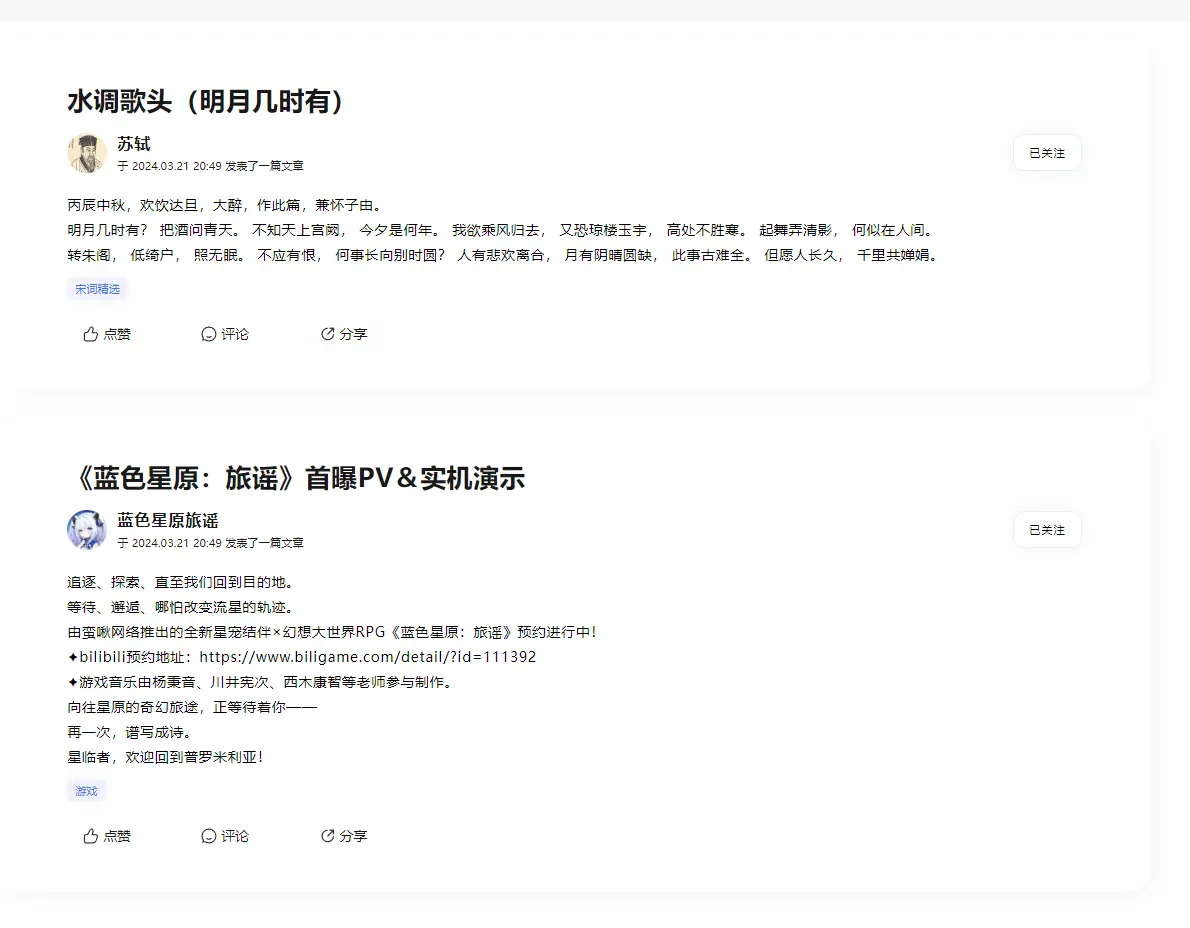Click the line 追逐、探索、直至我们回到目的地
The width and height of the screenshot is (1190, 928).
[181, 582]
